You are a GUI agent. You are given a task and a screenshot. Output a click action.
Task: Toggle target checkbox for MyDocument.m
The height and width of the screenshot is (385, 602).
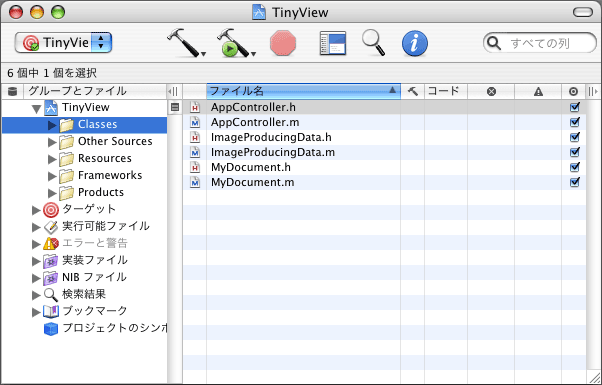tap(574, 182)
